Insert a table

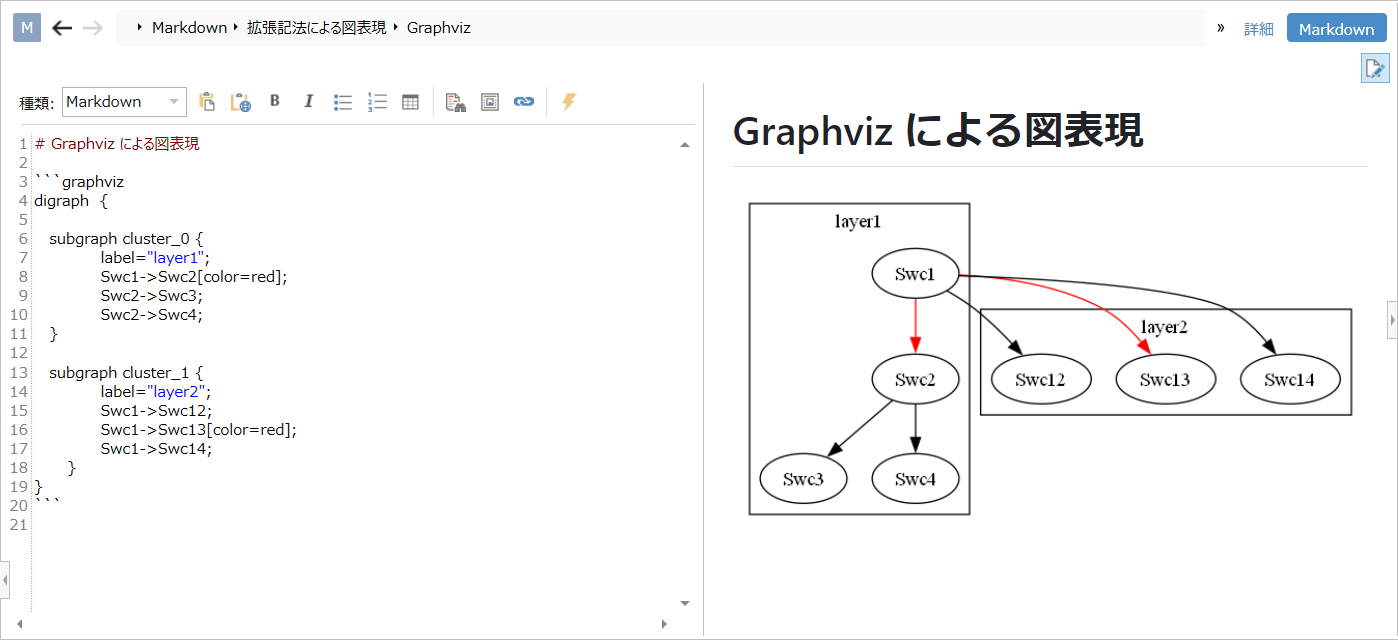pyautogui.click(x=410, y=101)
